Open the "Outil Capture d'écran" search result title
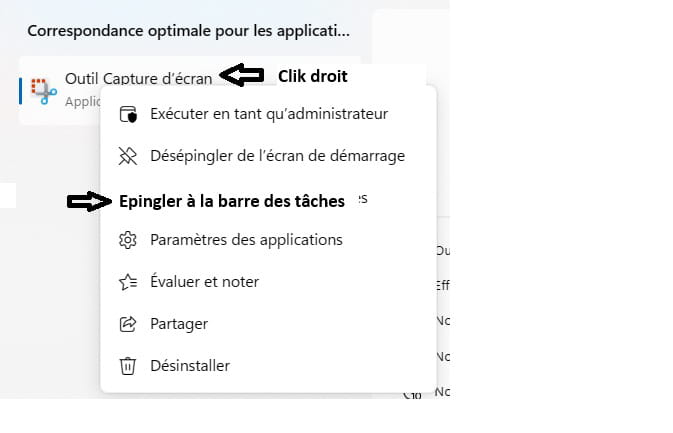This screenshot has height=433, width=673. click(x=138, y=78)
